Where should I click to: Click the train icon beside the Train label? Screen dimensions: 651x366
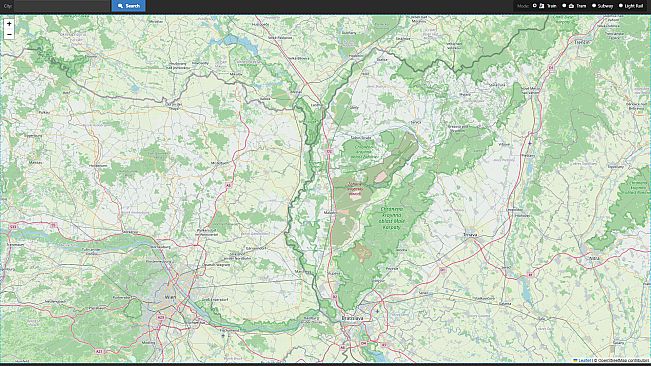(542, 6)
